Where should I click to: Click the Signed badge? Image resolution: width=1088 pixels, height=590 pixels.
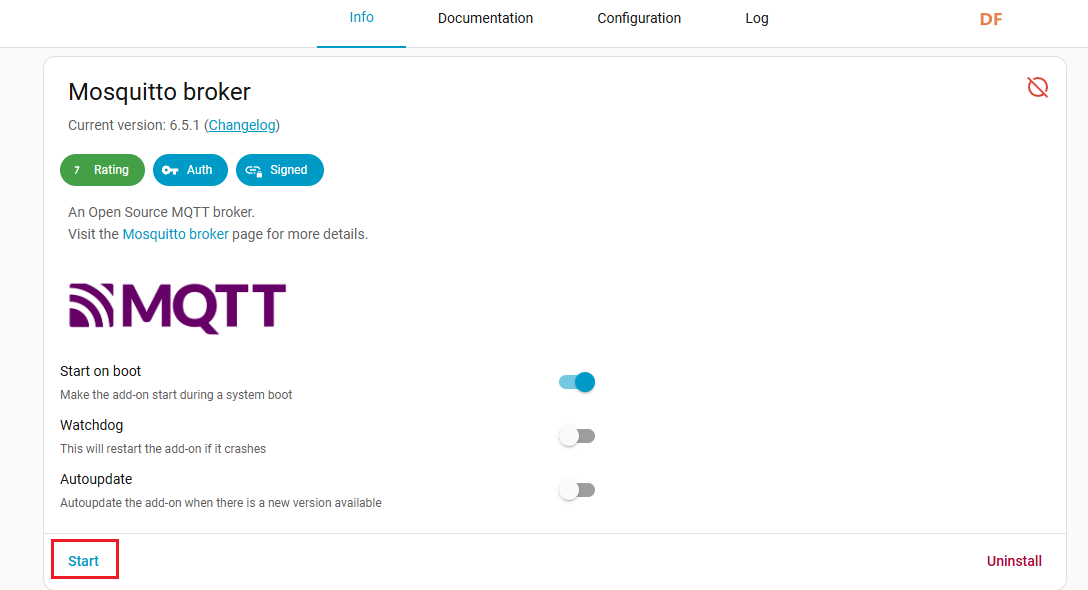280,170
